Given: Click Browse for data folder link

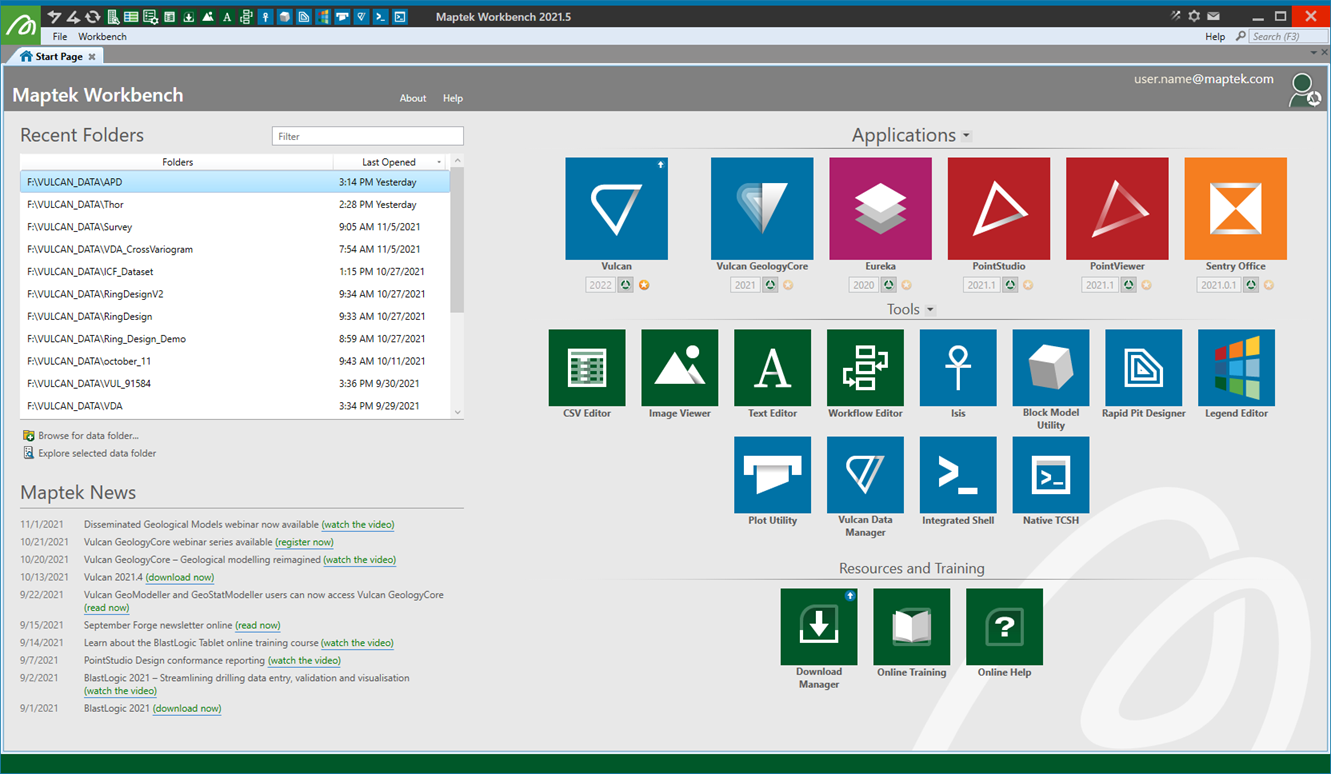Looking at the screenshot, I should [x=88, y=436].
